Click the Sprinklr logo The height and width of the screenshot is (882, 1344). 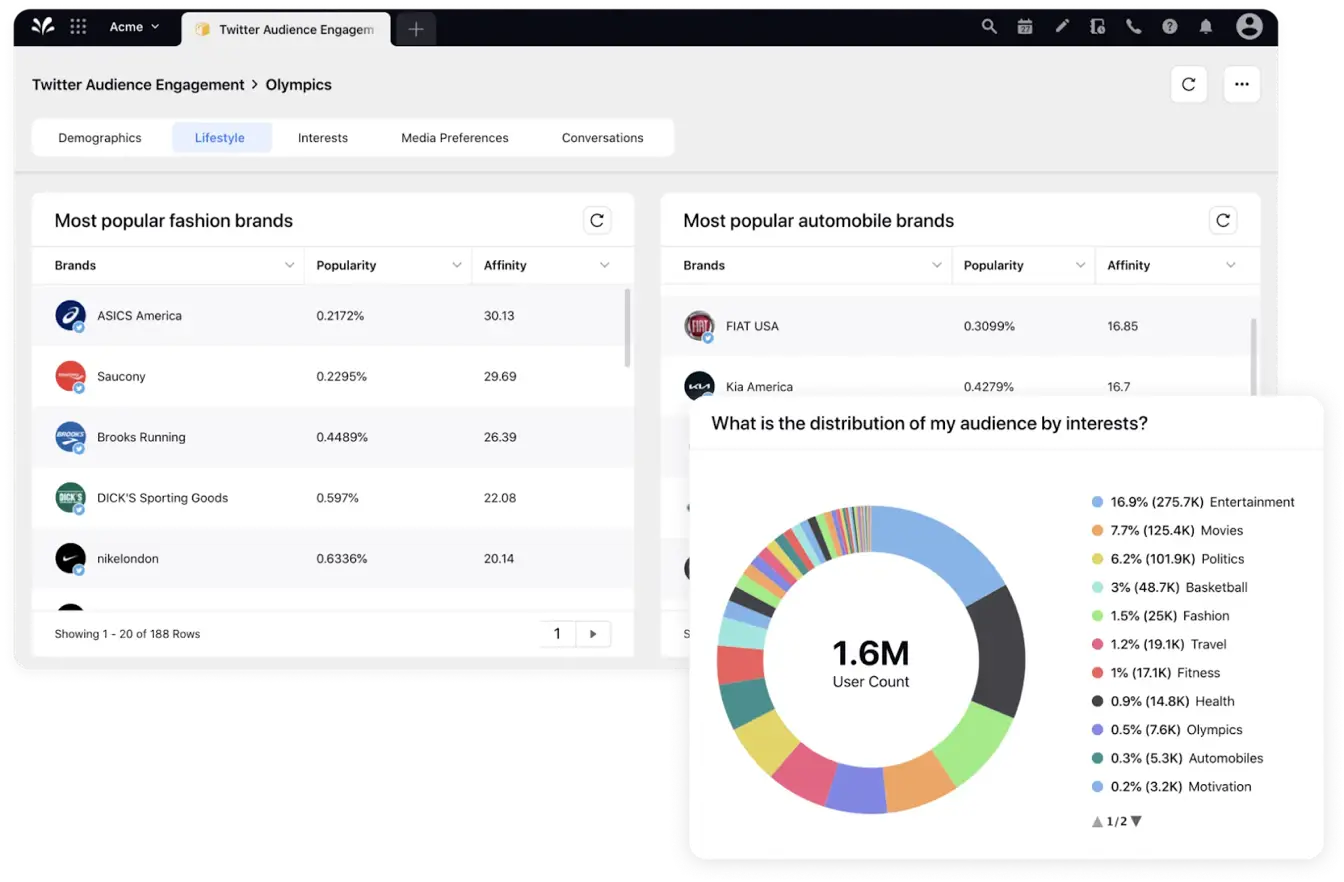(x=42, y=26)
